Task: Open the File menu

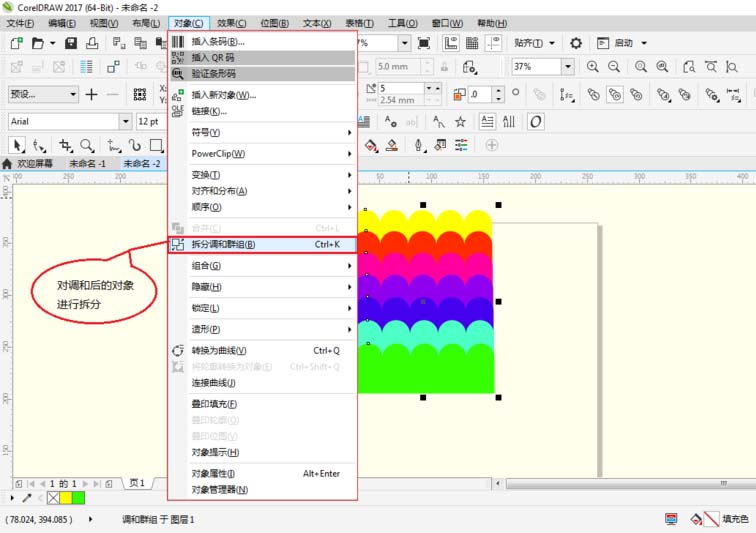Action: 20,23
